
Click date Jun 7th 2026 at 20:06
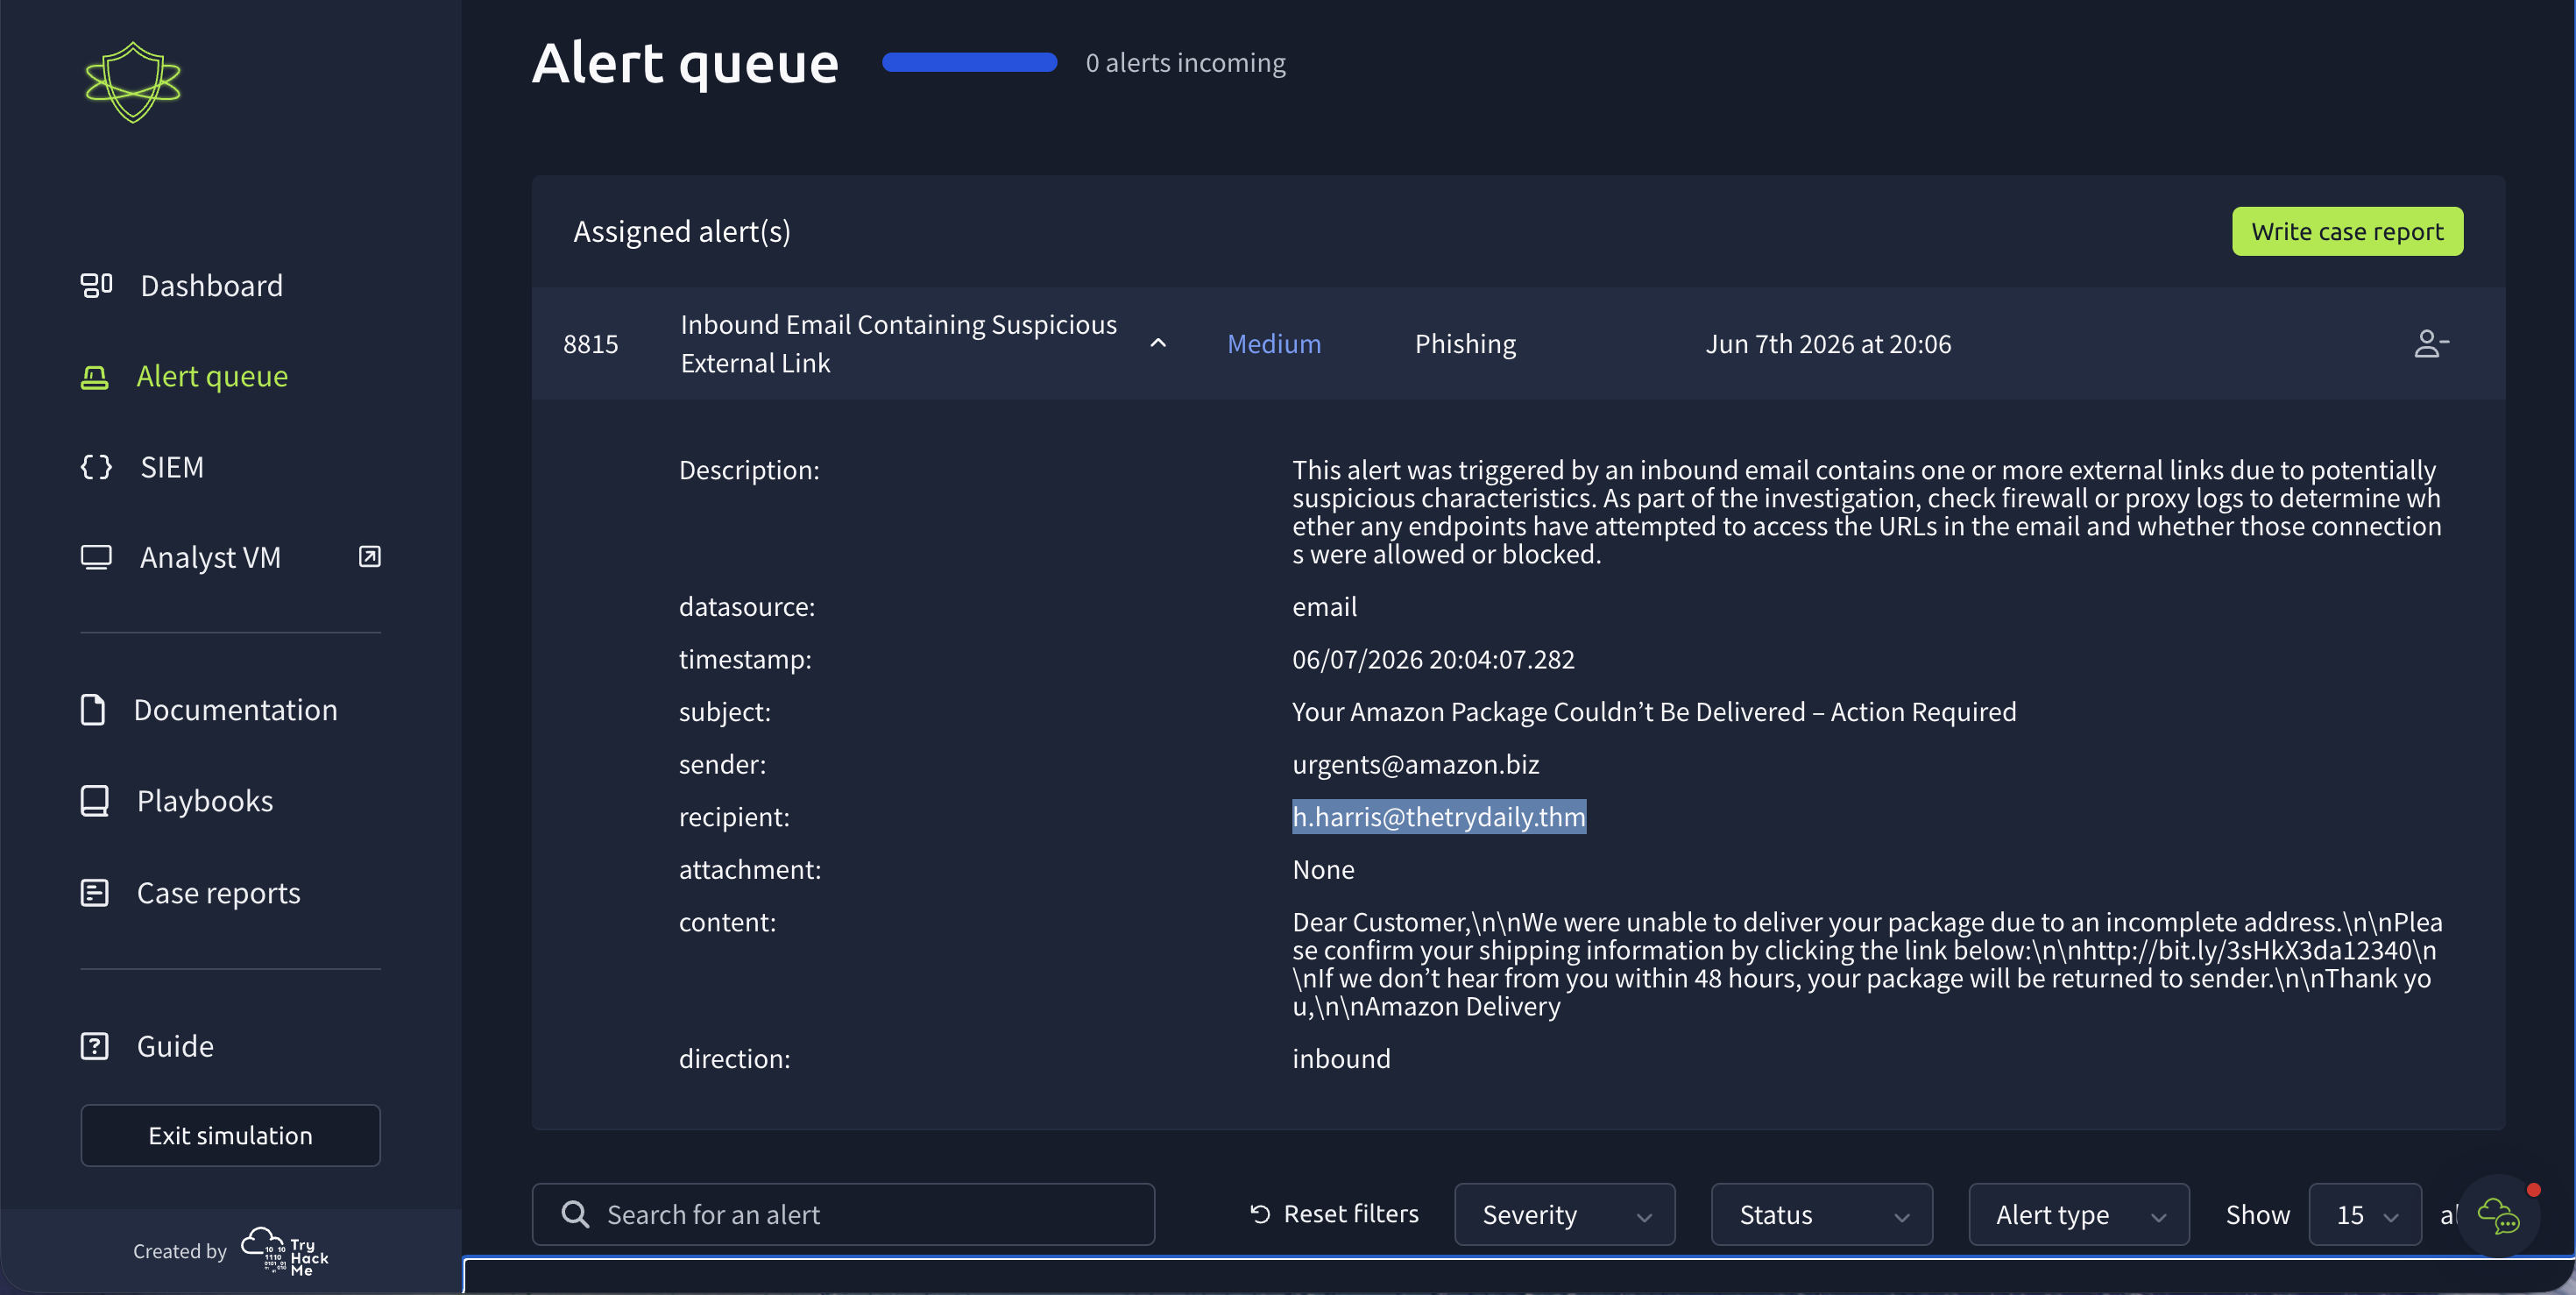pyautogui.click(x=1828, y=344)
